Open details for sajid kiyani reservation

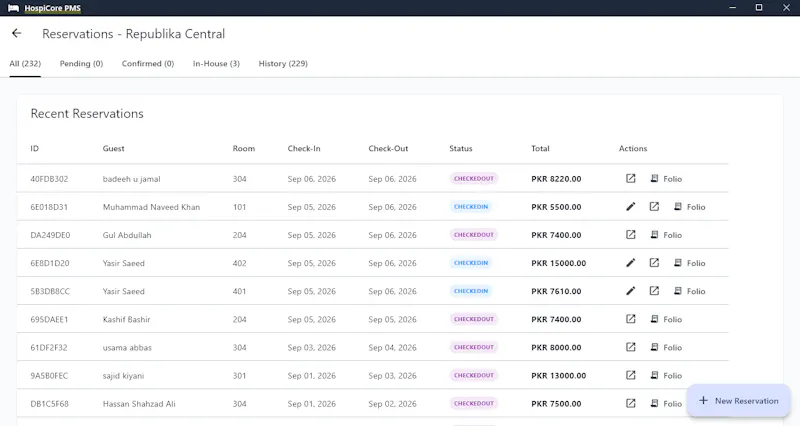click(631, 375)
